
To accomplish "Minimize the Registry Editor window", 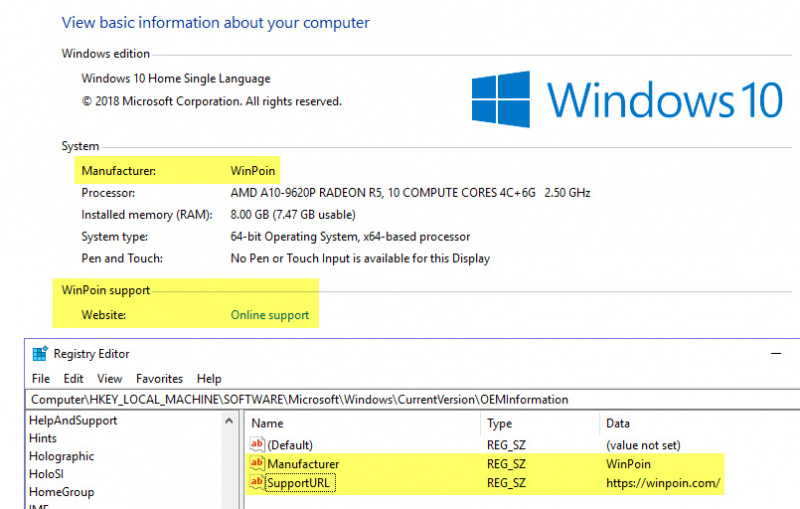I will [776, 353].
